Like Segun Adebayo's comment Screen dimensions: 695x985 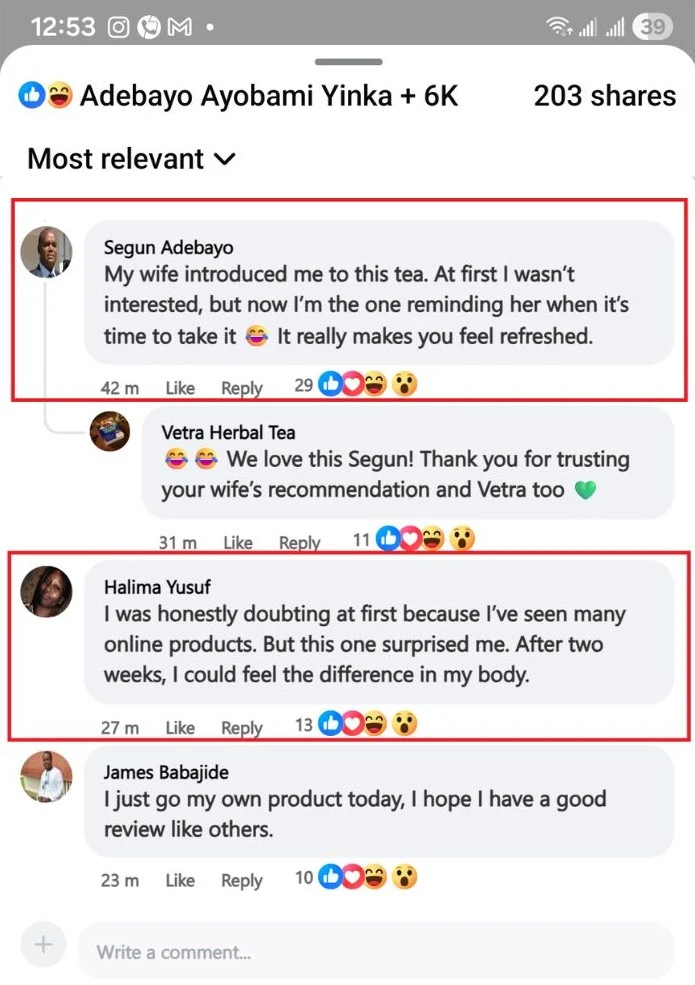pyautogui.click(x=180, y=387)
